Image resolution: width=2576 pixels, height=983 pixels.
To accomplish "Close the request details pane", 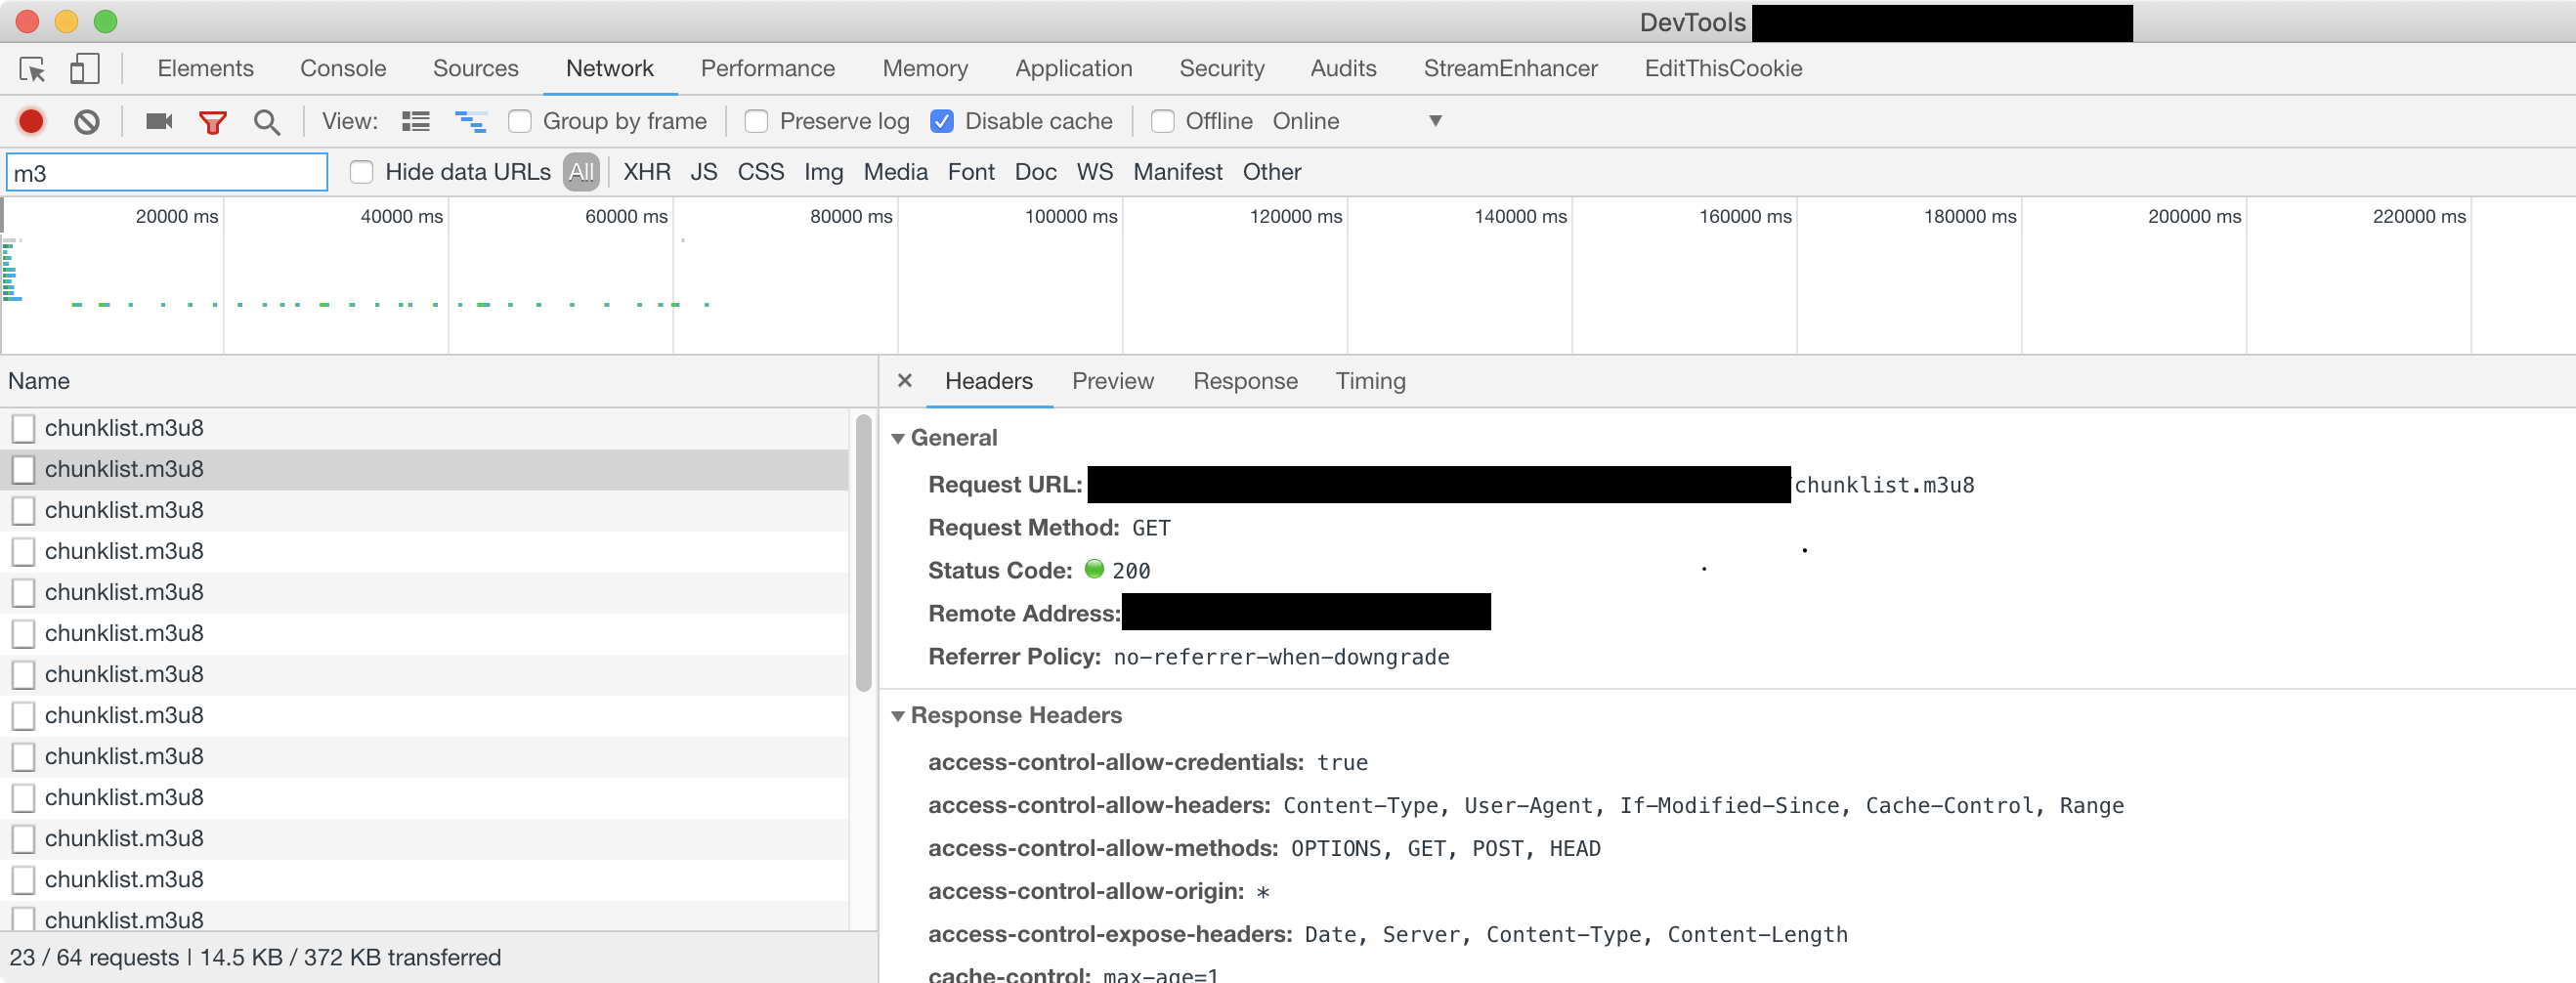I will pyautogui.click(x=904, y=381).
